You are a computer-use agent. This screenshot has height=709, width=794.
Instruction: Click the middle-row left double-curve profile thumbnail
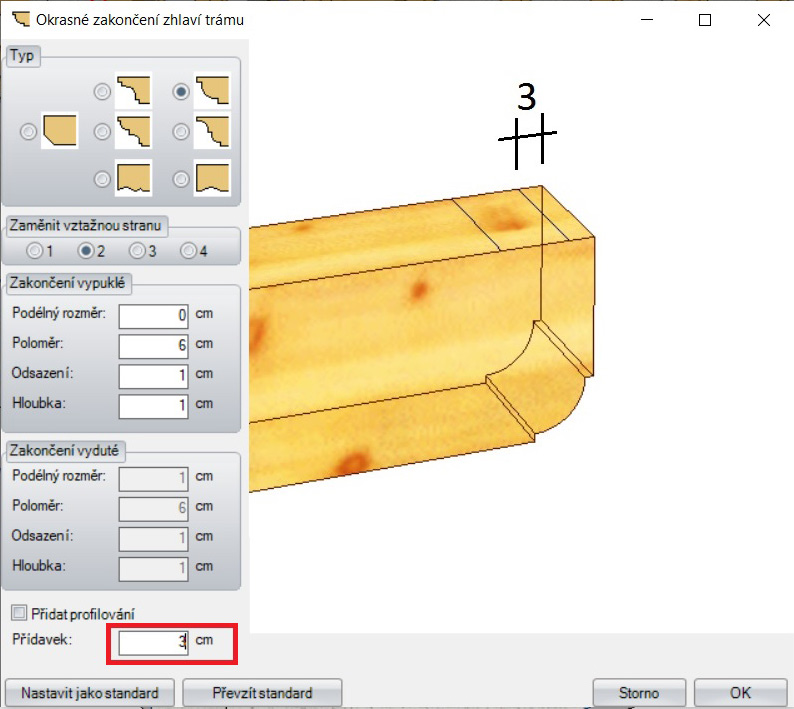click(x=134, y=131)
